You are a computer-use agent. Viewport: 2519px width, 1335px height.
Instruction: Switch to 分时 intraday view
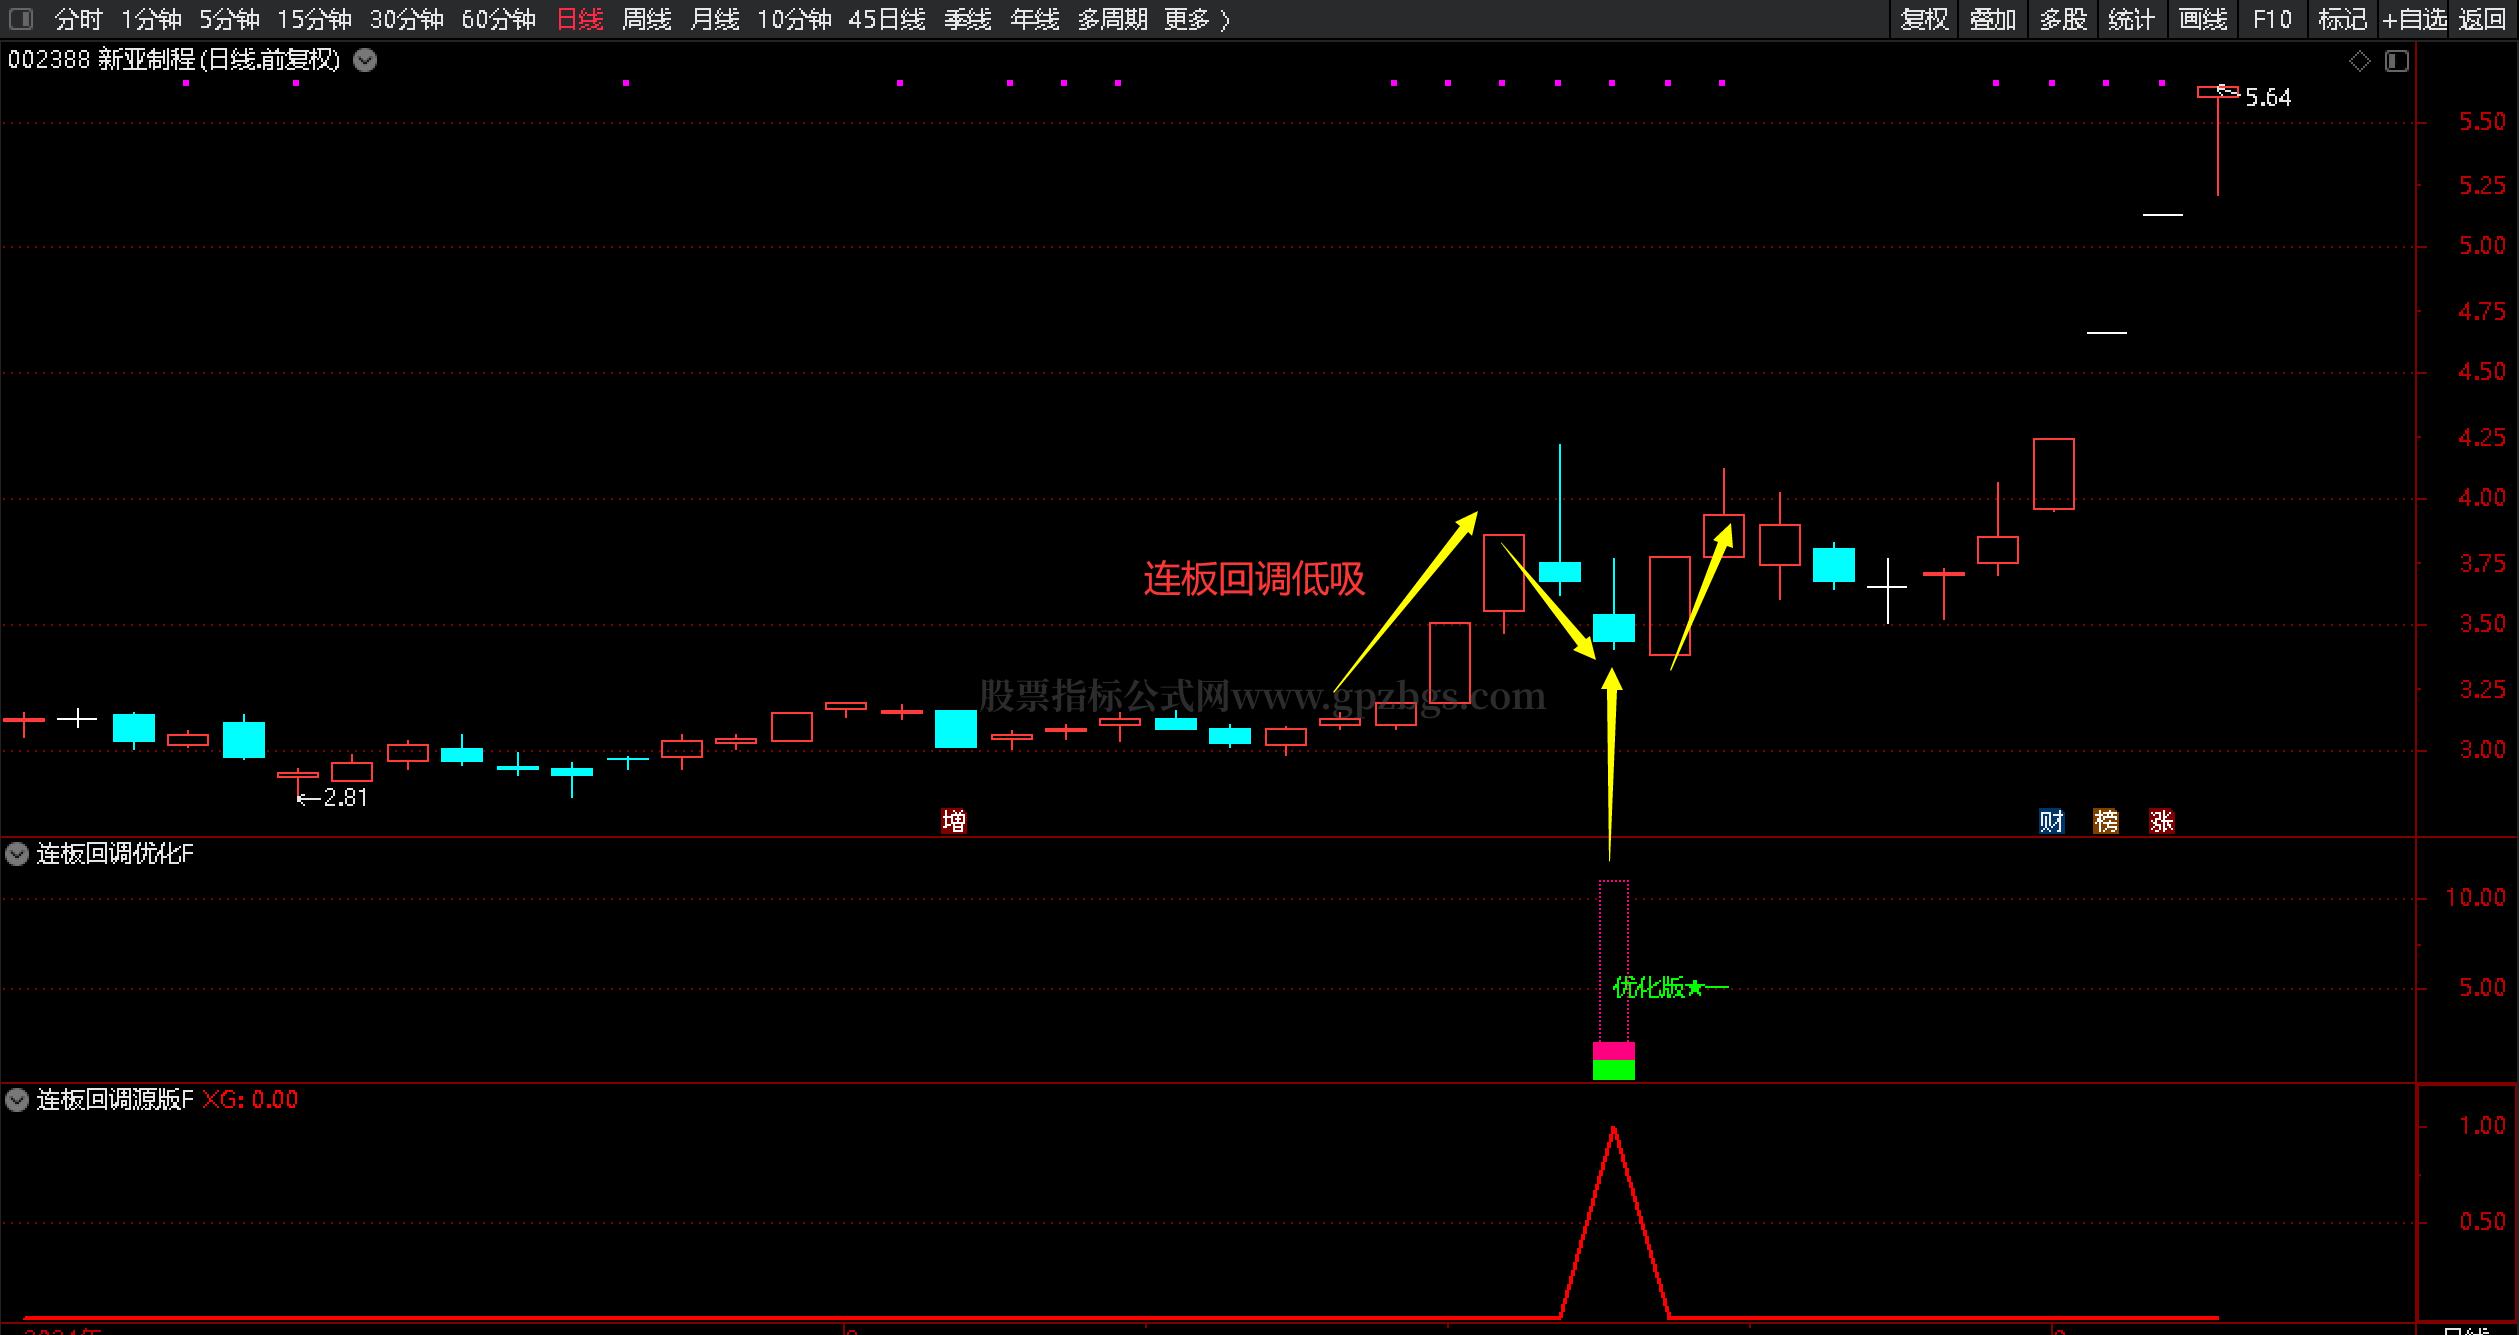tap(79, 19)
